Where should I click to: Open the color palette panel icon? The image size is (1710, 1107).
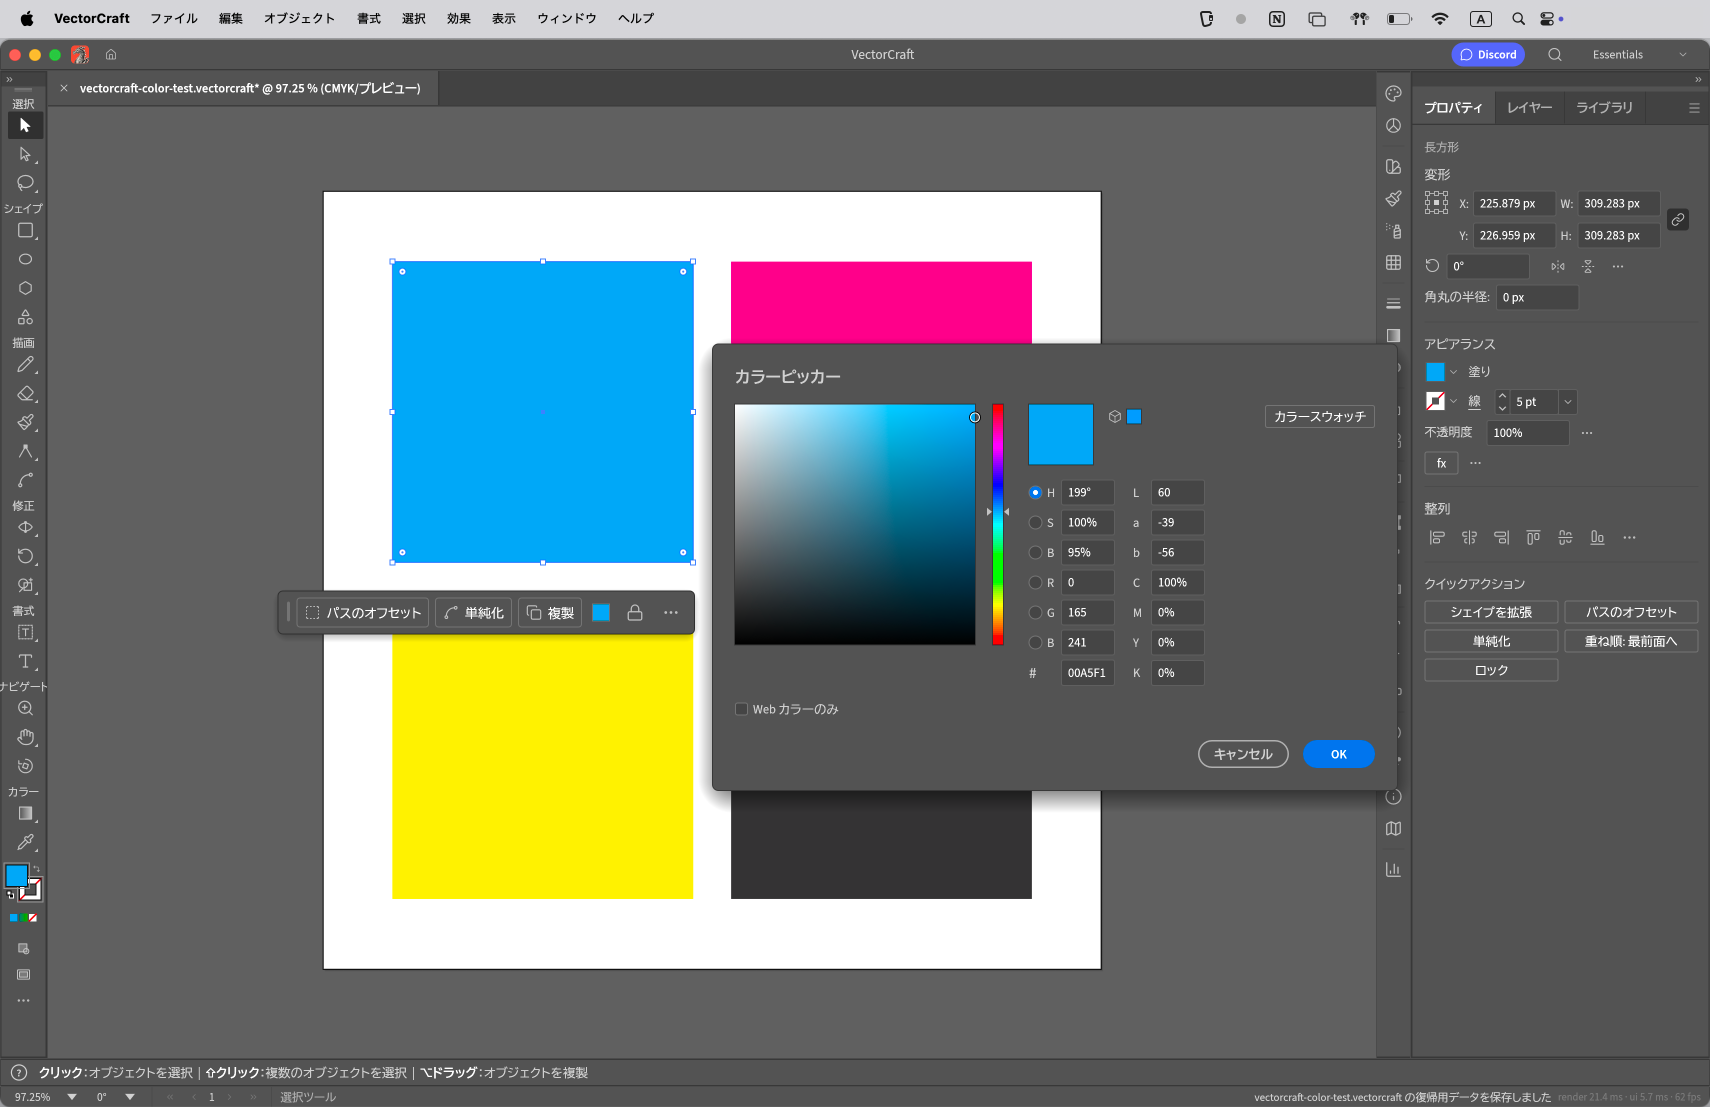click(x=1393, y=94)
